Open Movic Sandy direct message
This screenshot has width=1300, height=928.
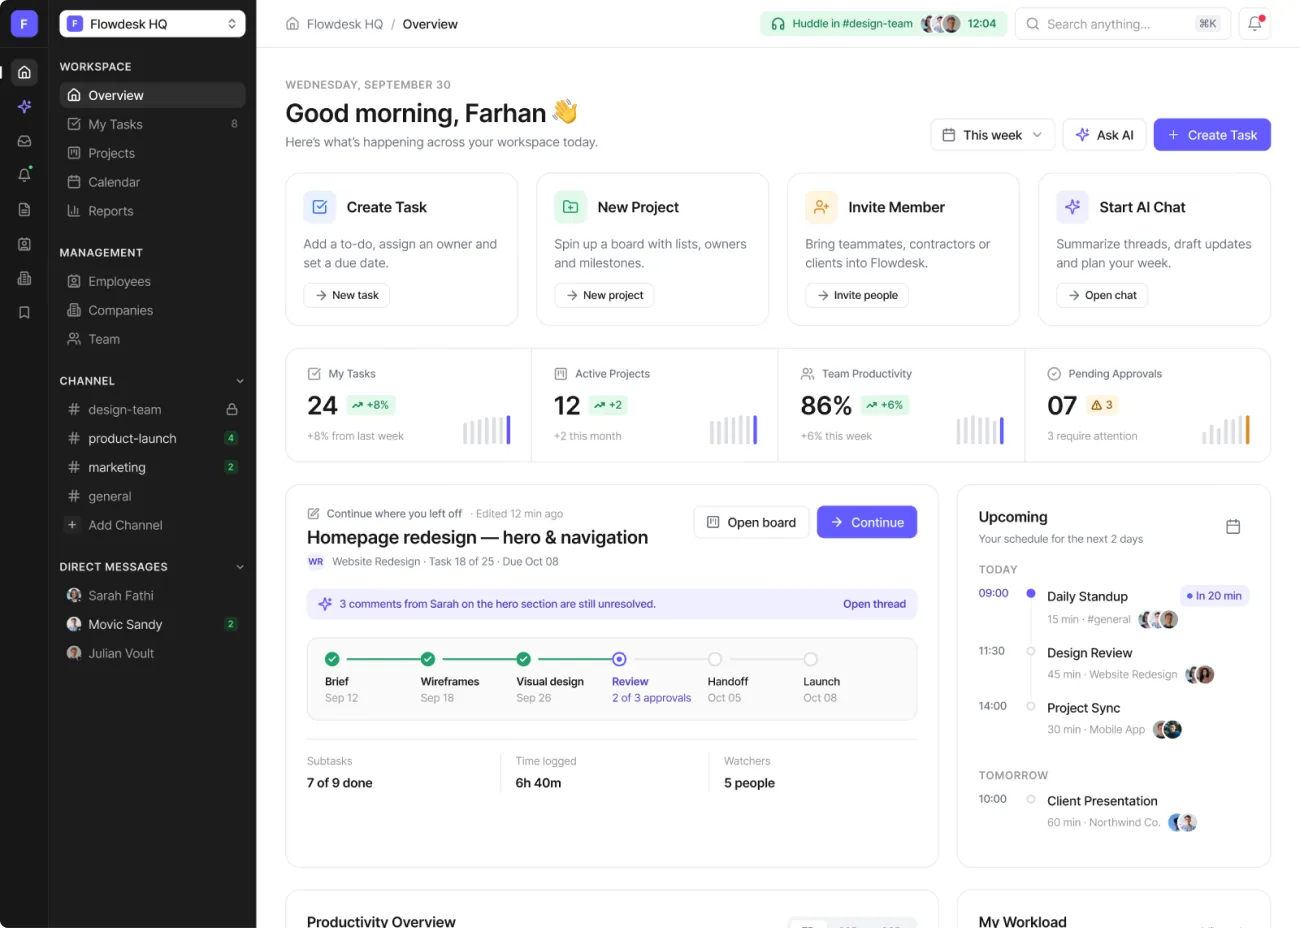click(x=152, y=624)
